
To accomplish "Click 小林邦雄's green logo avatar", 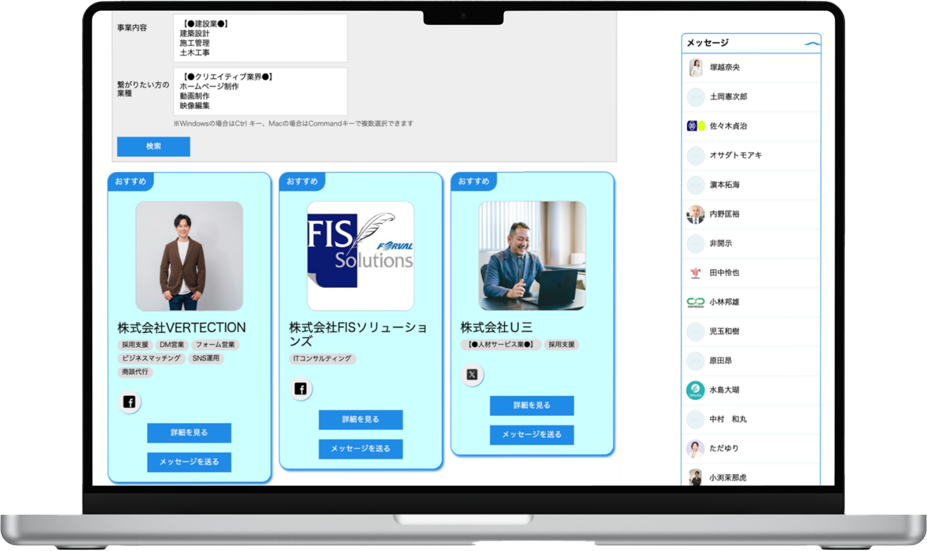I will click(x=696, y=302).
